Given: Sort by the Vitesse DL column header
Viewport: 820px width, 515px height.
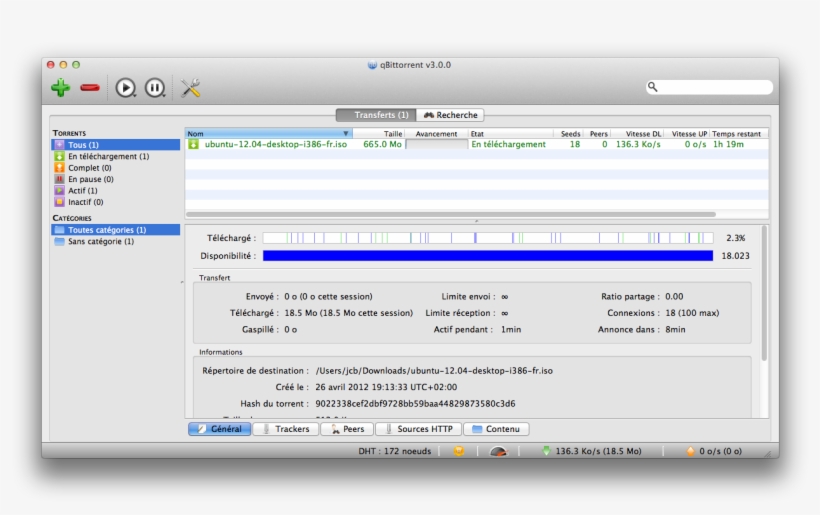Looking at the screenshot, I should coord(637,134).
